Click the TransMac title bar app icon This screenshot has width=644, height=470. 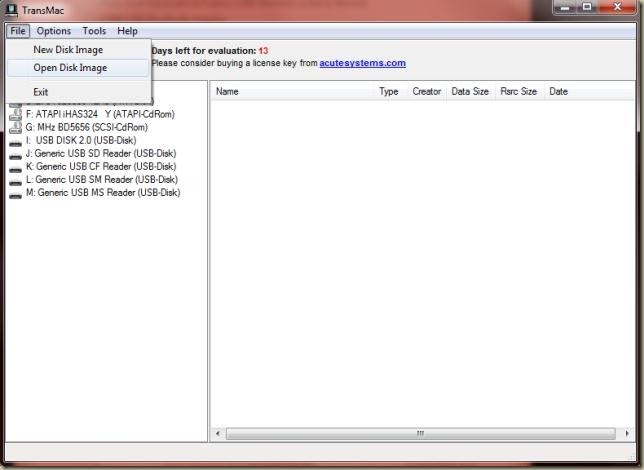pos(11,10)
